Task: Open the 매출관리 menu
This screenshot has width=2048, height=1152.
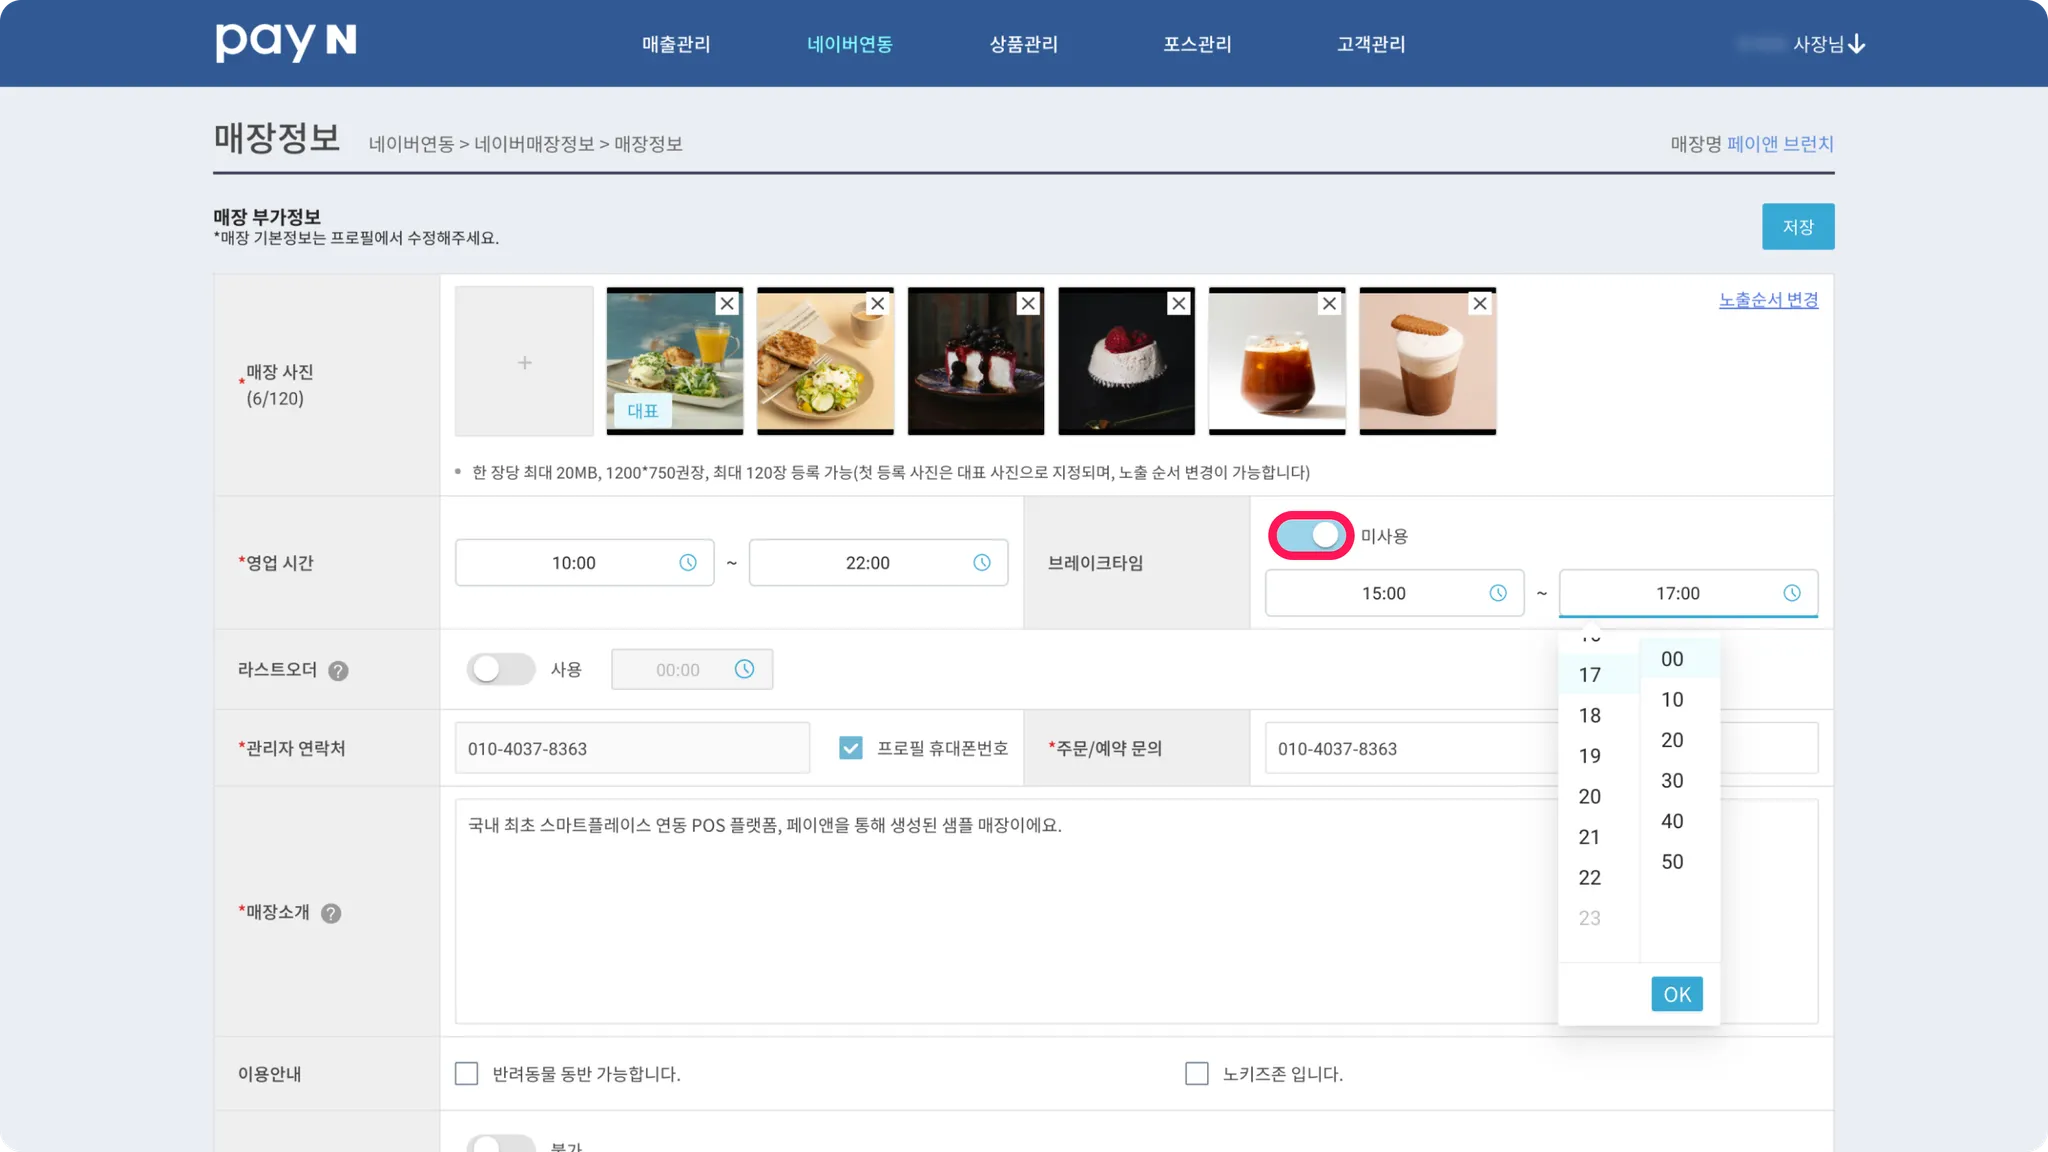Action: pos(676,44)
